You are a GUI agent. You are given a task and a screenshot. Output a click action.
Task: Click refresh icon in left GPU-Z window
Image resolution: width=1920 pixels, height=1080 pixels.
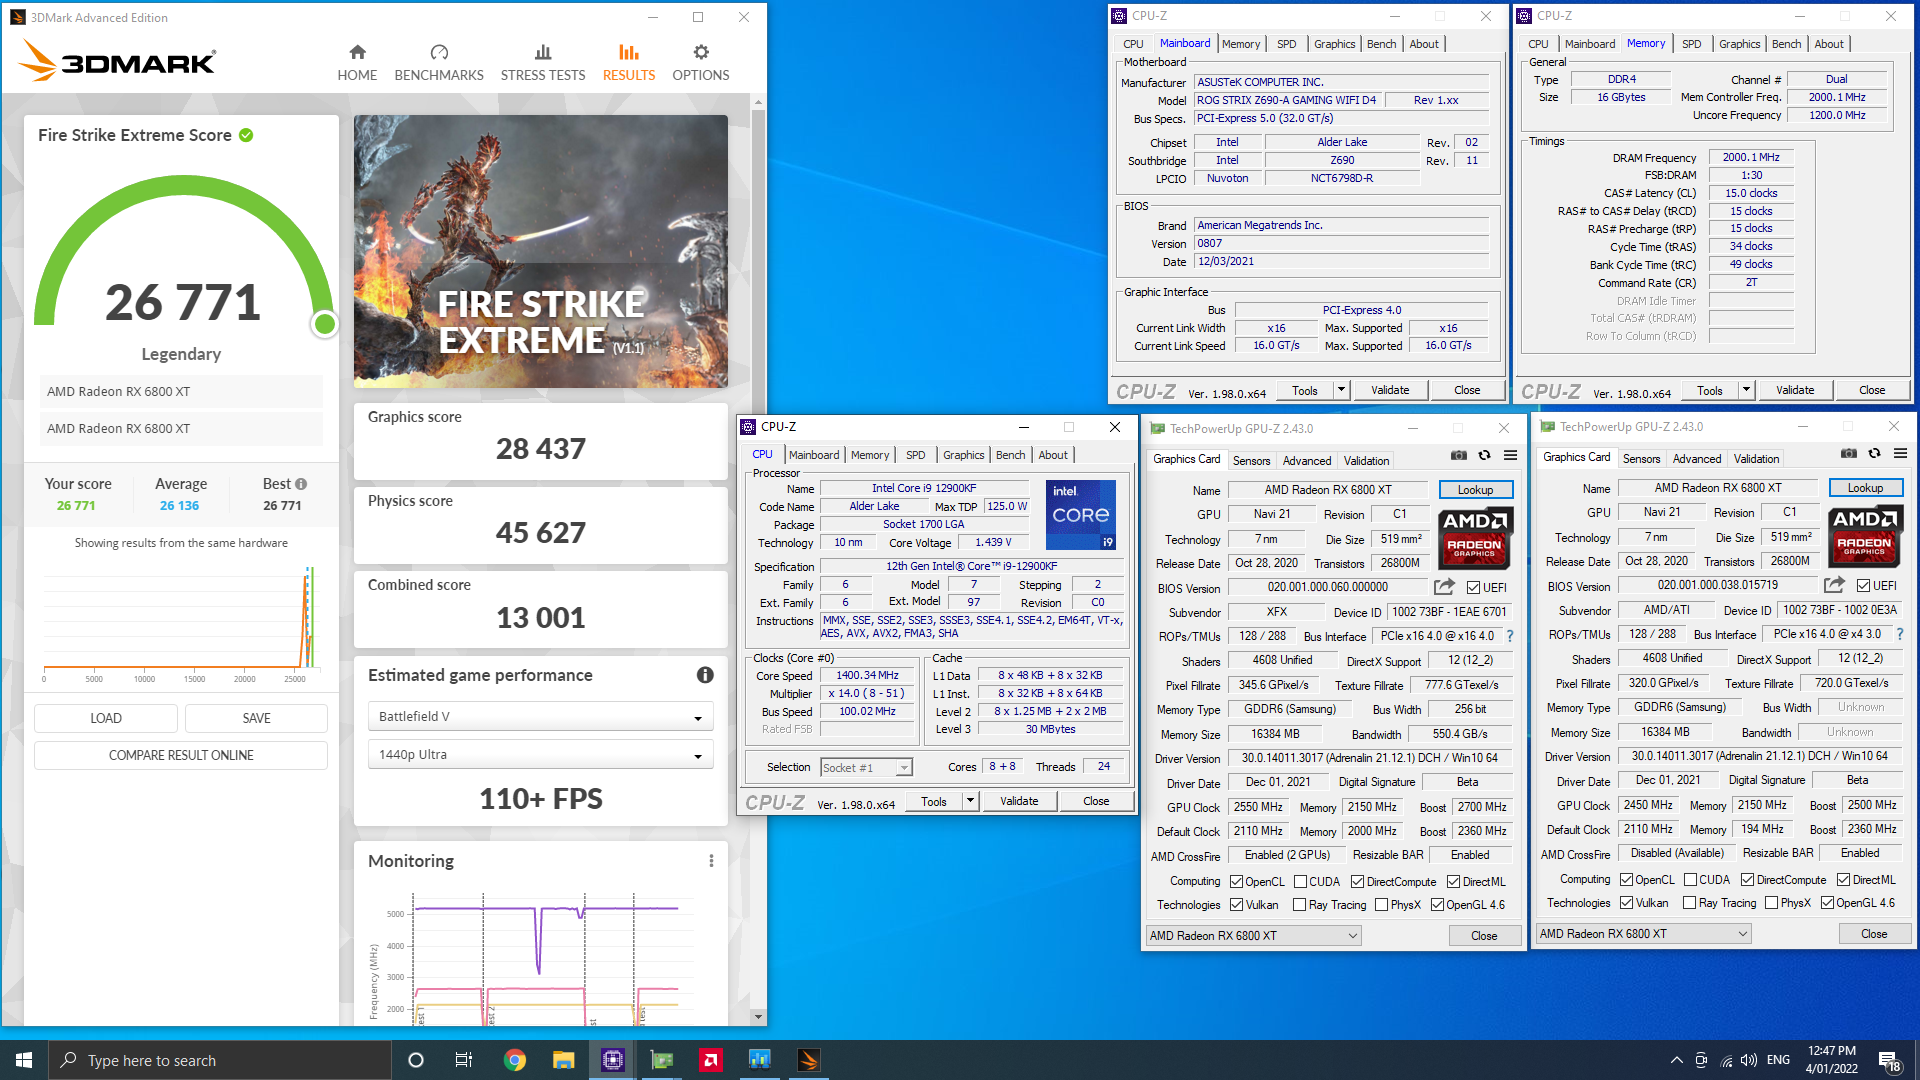point(1485,456)
